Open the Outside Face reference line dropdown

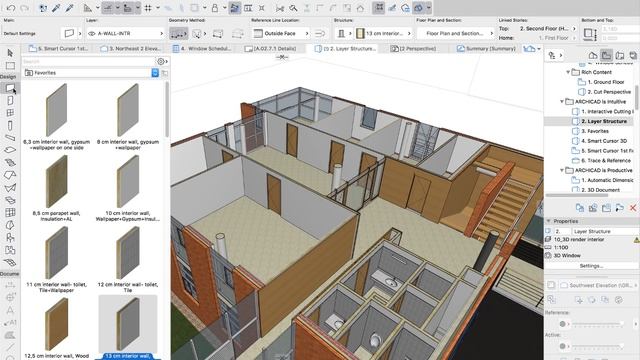(280, 33)
